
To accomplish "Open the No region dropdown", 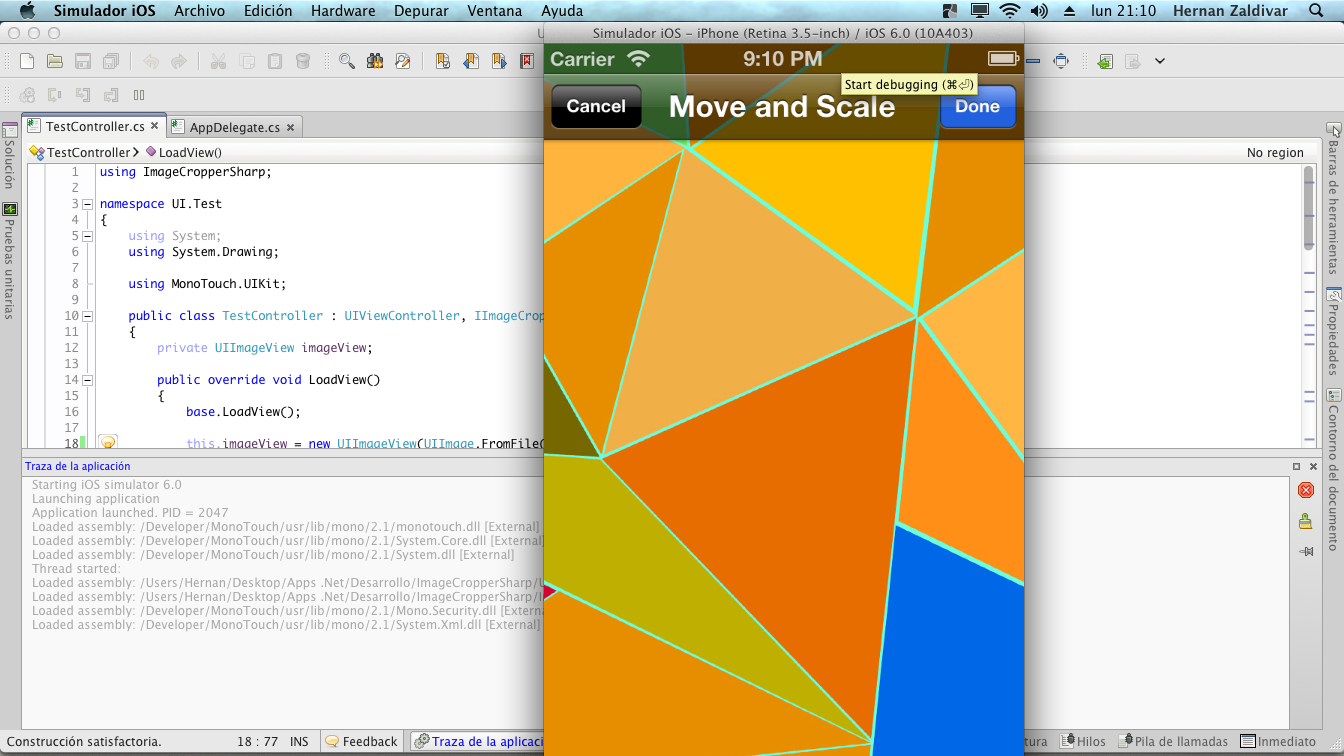I will coord(1276,152).
